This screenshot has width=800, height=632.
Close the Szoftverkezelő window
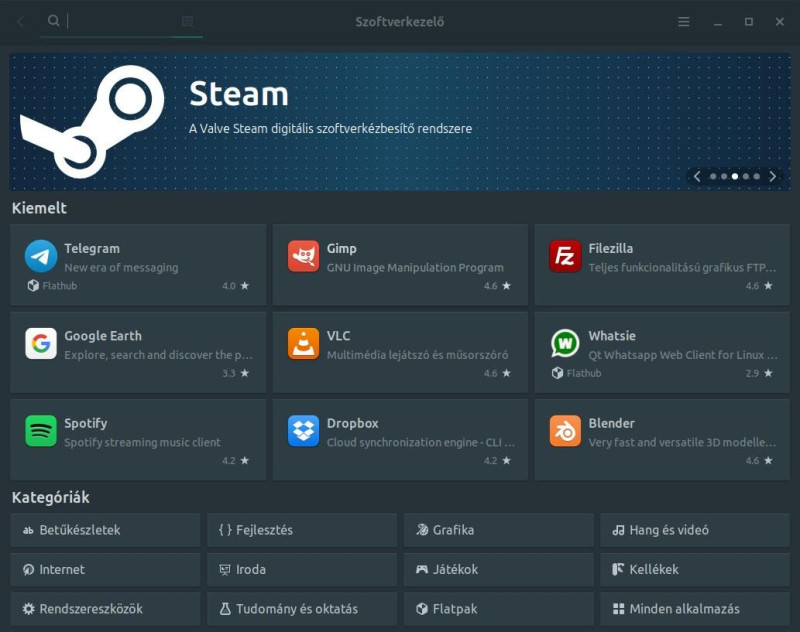tap(780, 21)
